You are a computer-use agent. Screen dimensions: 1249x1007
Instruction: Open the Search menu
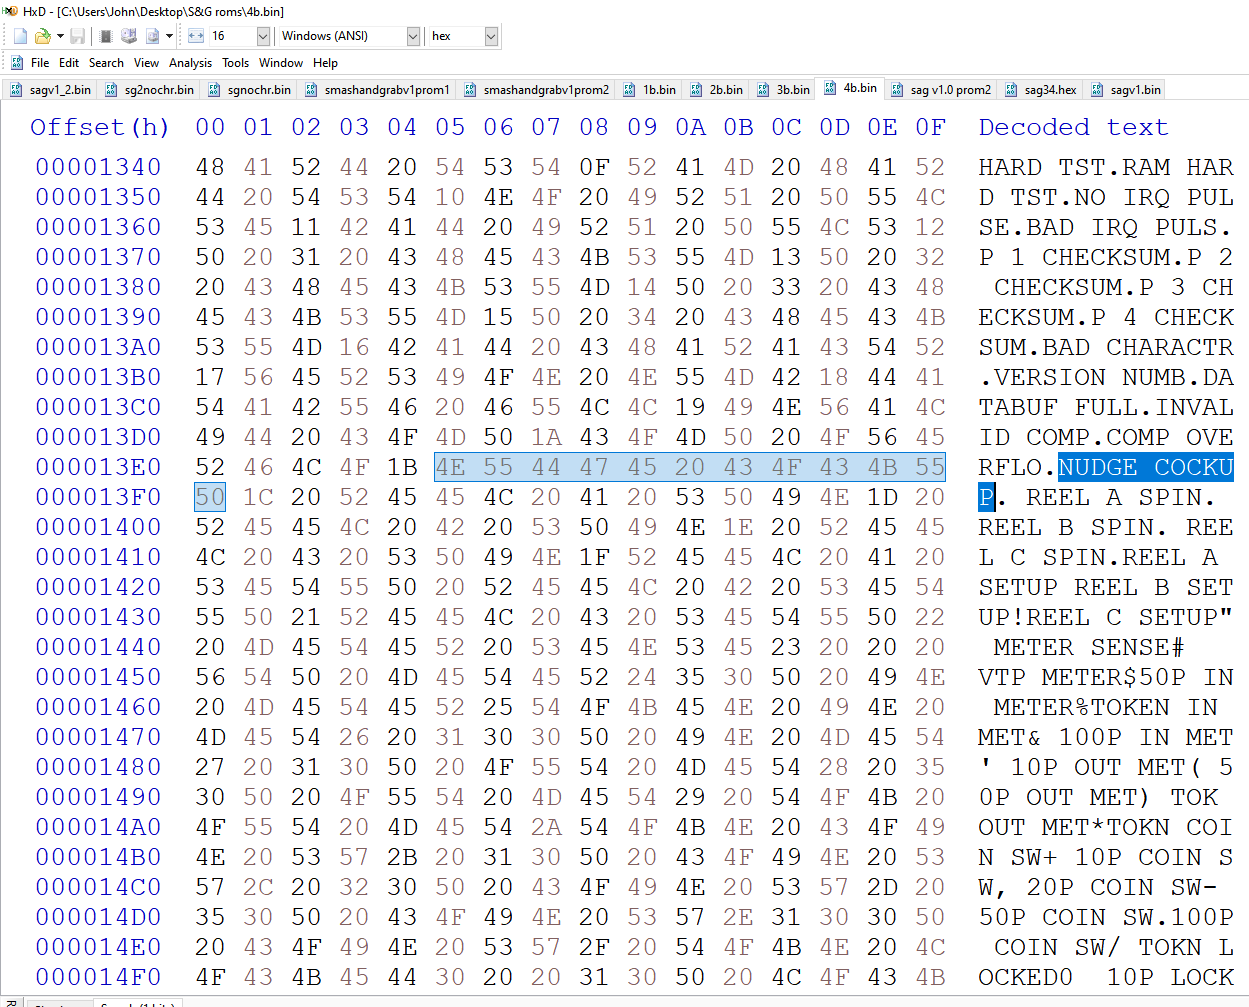(106, 62)
